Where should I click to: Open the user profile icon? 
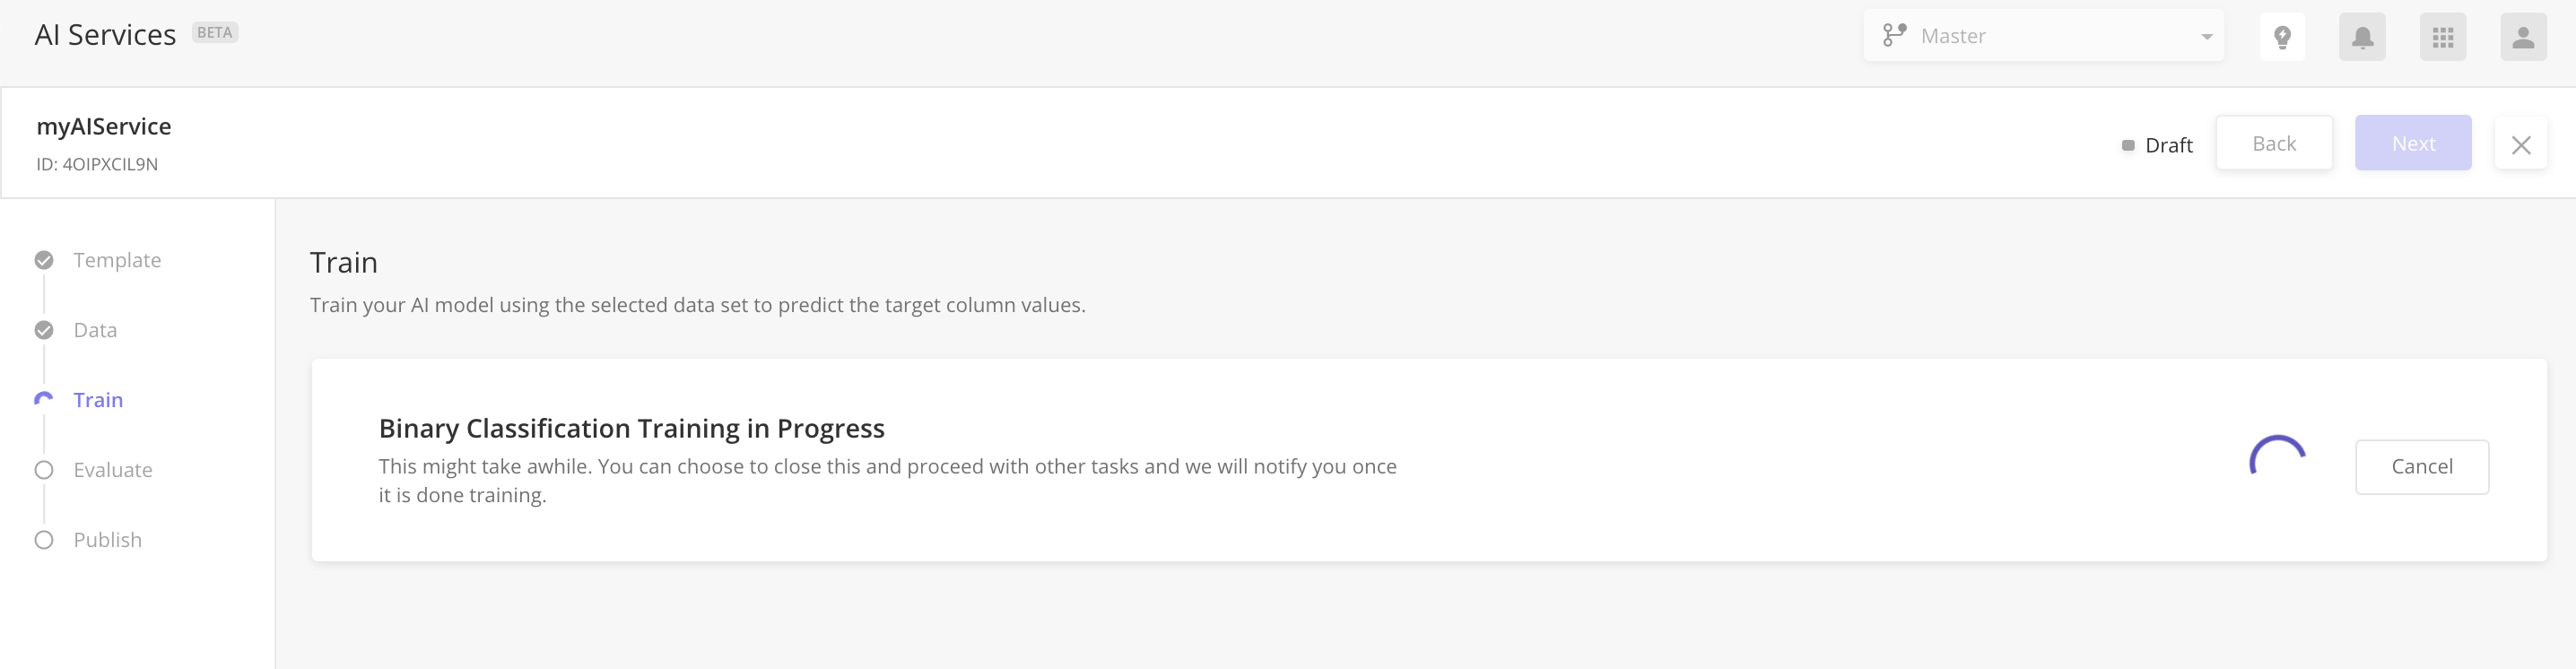click(2524, 37)
